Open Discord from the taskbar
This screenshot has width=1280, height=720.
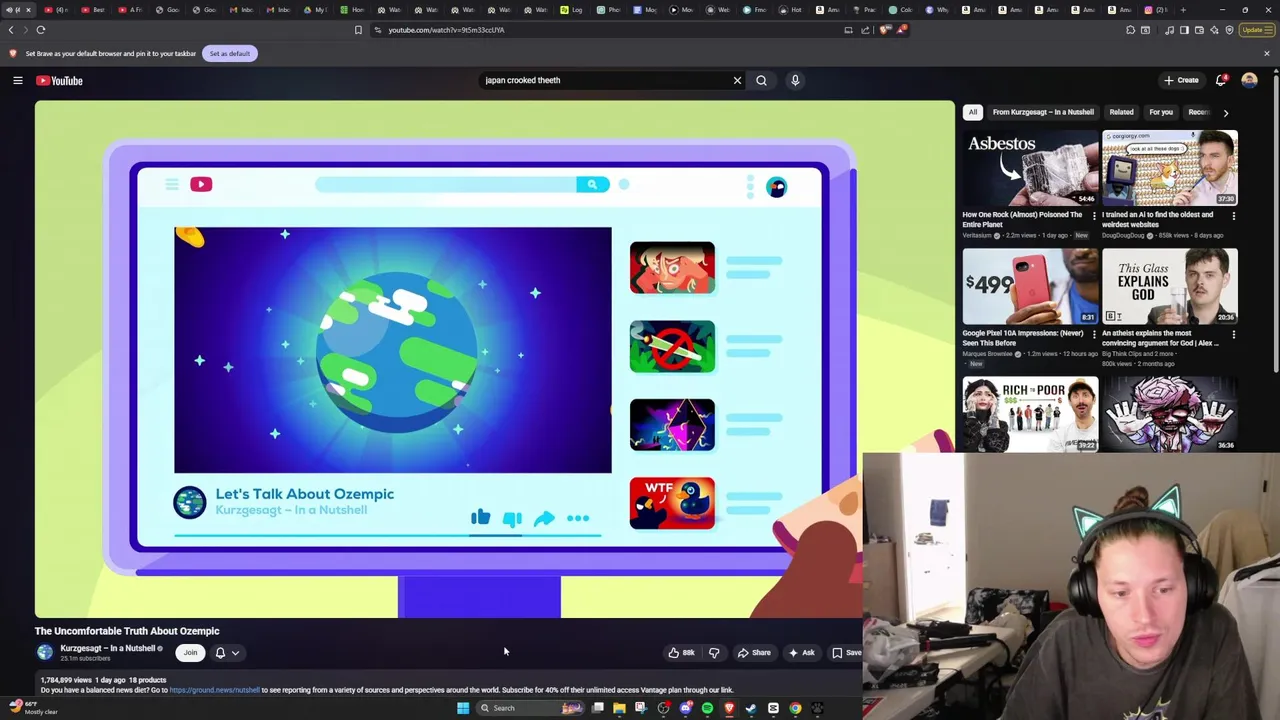point(685,708)
